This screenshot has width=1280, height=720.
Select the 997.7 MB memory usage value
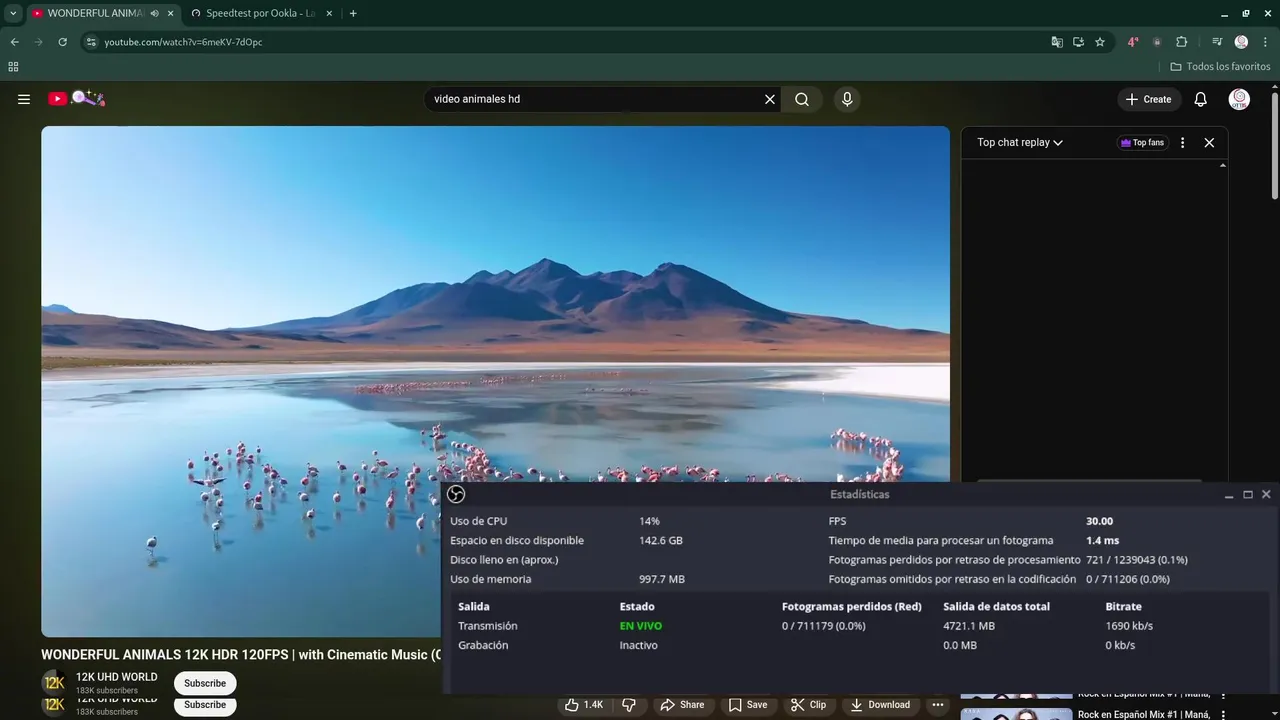click(x=662, y=579)
